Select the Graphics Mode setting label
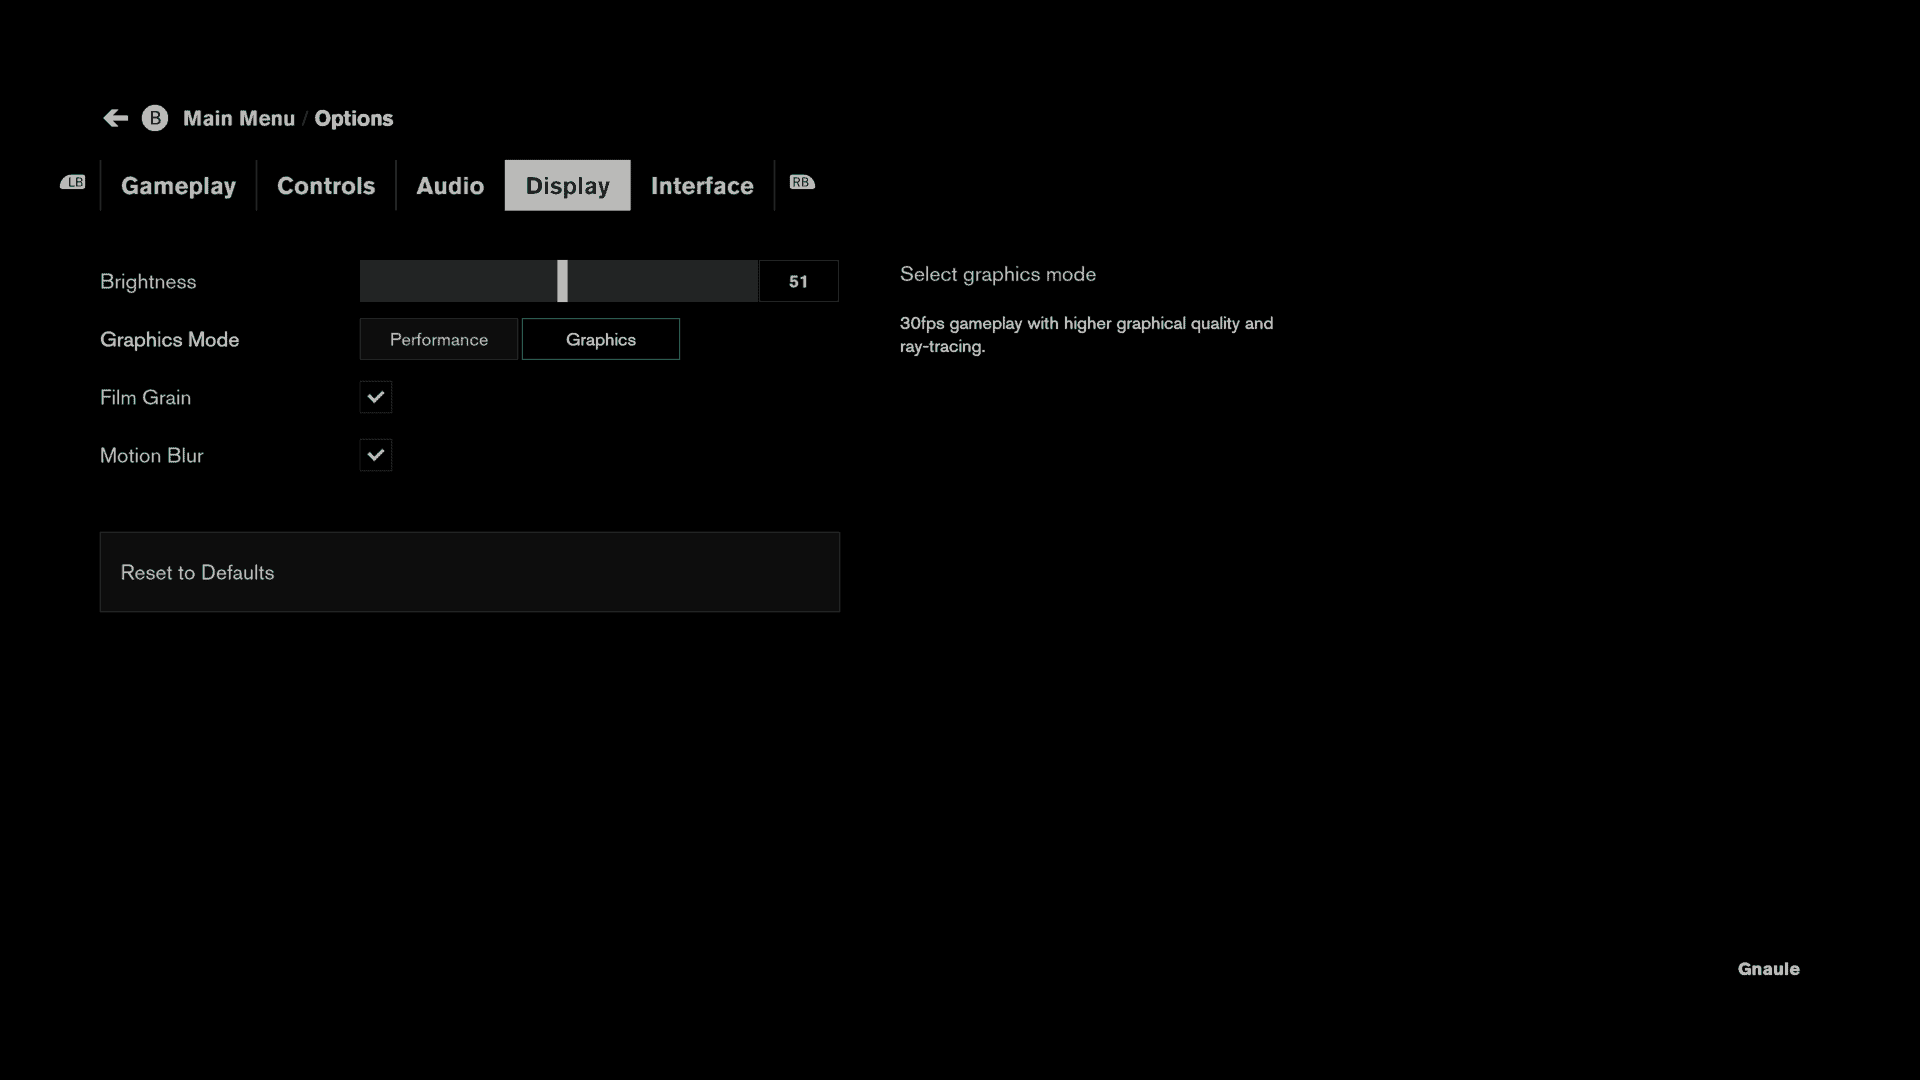1920x1080 pixels. [x=169, y=339]
